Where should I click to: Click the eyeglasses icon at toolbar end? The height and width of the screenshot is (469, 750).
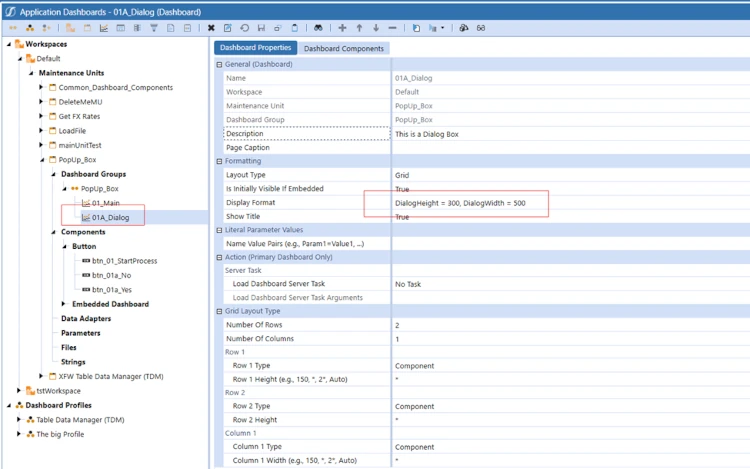point(481,28)
